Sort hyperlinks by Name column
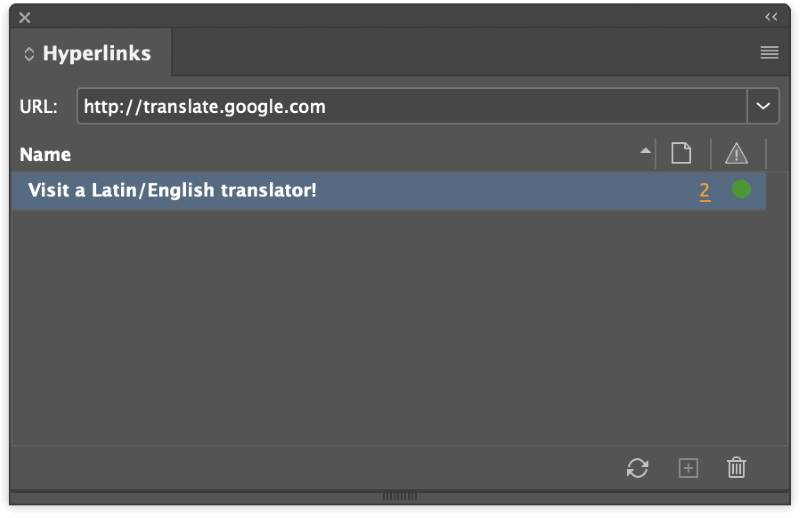 click(45, 154)
